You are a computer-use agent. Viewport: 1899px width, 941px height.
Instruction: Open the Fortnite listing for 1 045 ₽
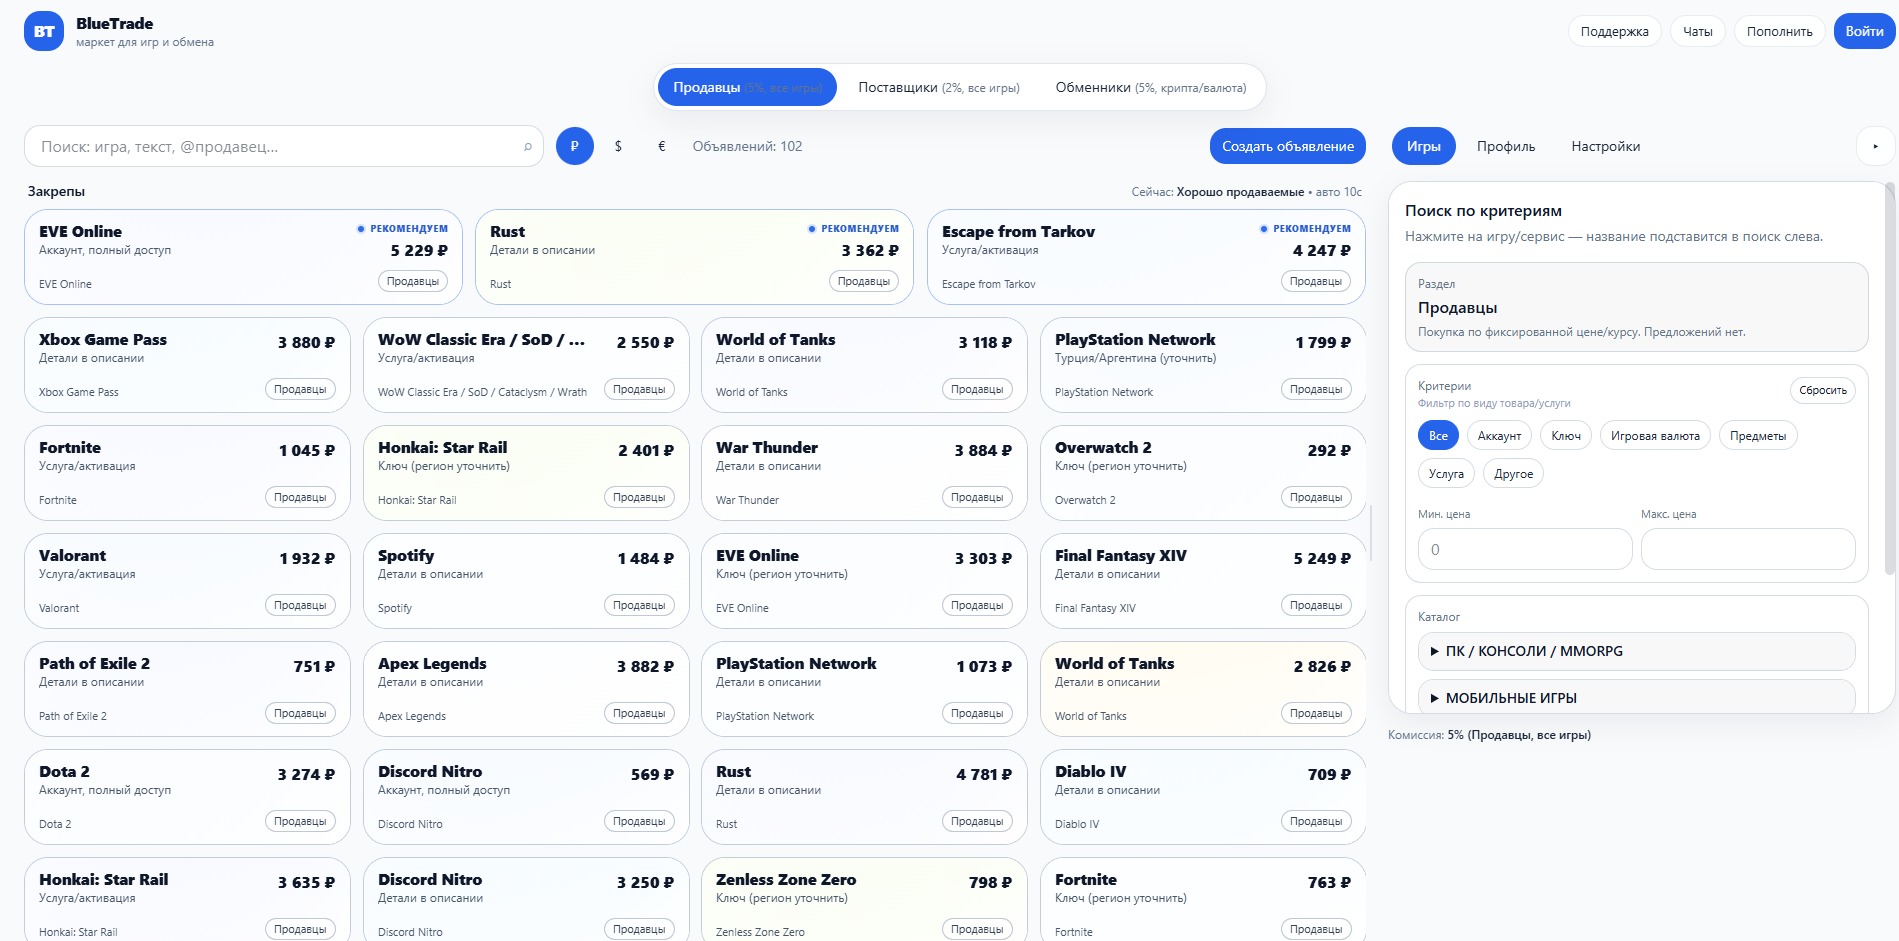coord(187,473)
